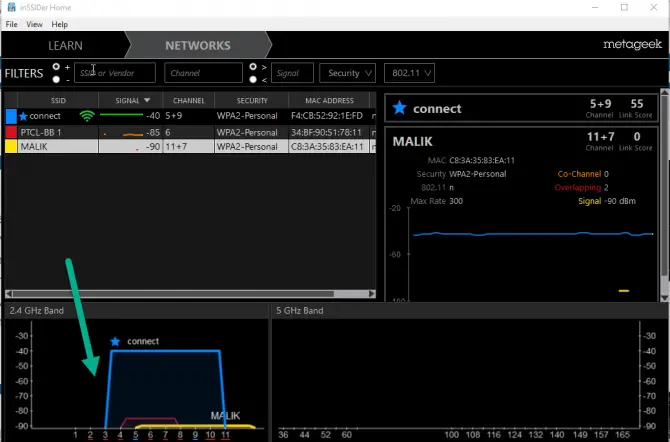Click the network list horizontal scrollbar thumb
670x442 pixels.
click(173, 294)
